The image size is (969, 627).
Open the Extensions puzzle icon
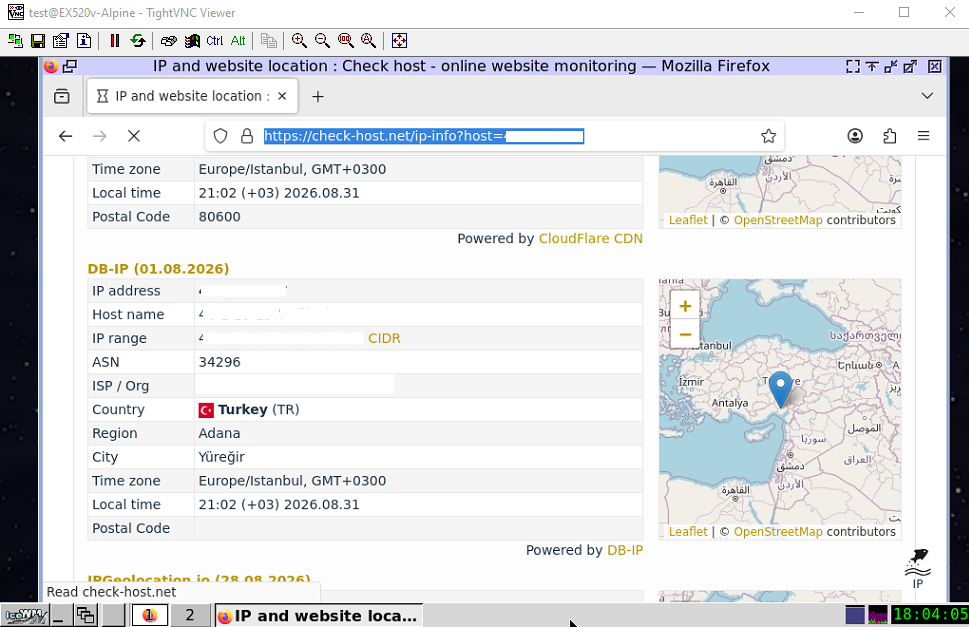(889, 136)
